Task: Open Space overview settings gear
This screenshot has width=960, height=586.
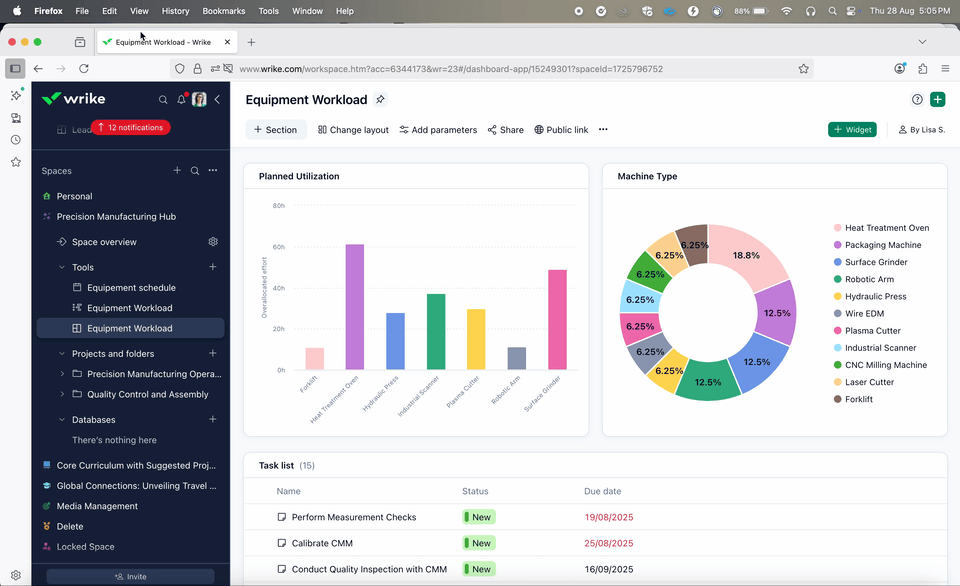Action: coord(213,242)
